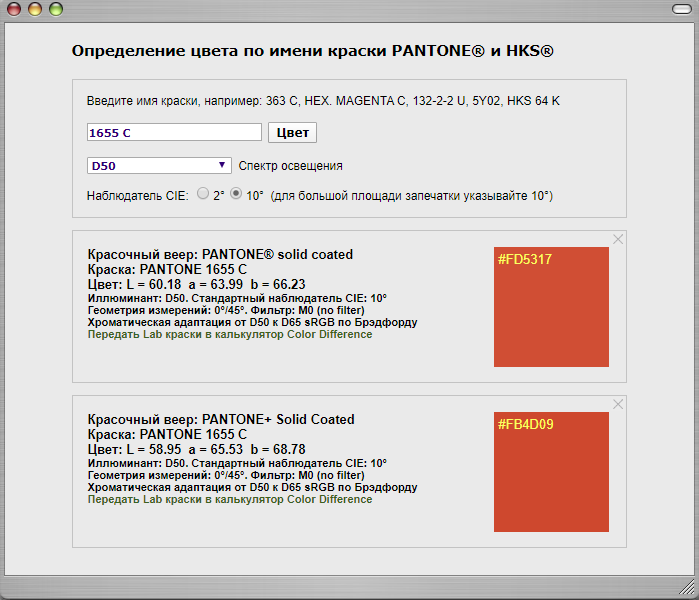Click the Цвет button

(x=292, y=132)
